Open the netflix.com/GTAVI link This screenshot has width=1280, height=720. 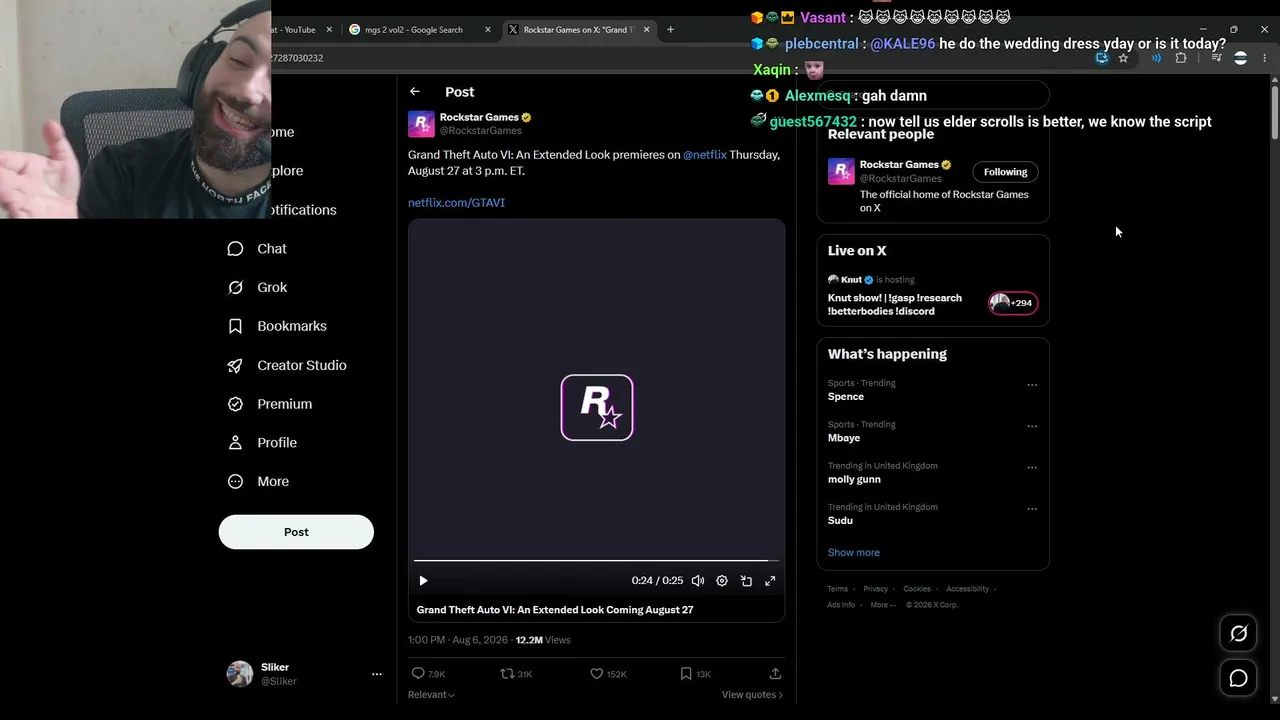pyautogui.click(x=456, y=203)
